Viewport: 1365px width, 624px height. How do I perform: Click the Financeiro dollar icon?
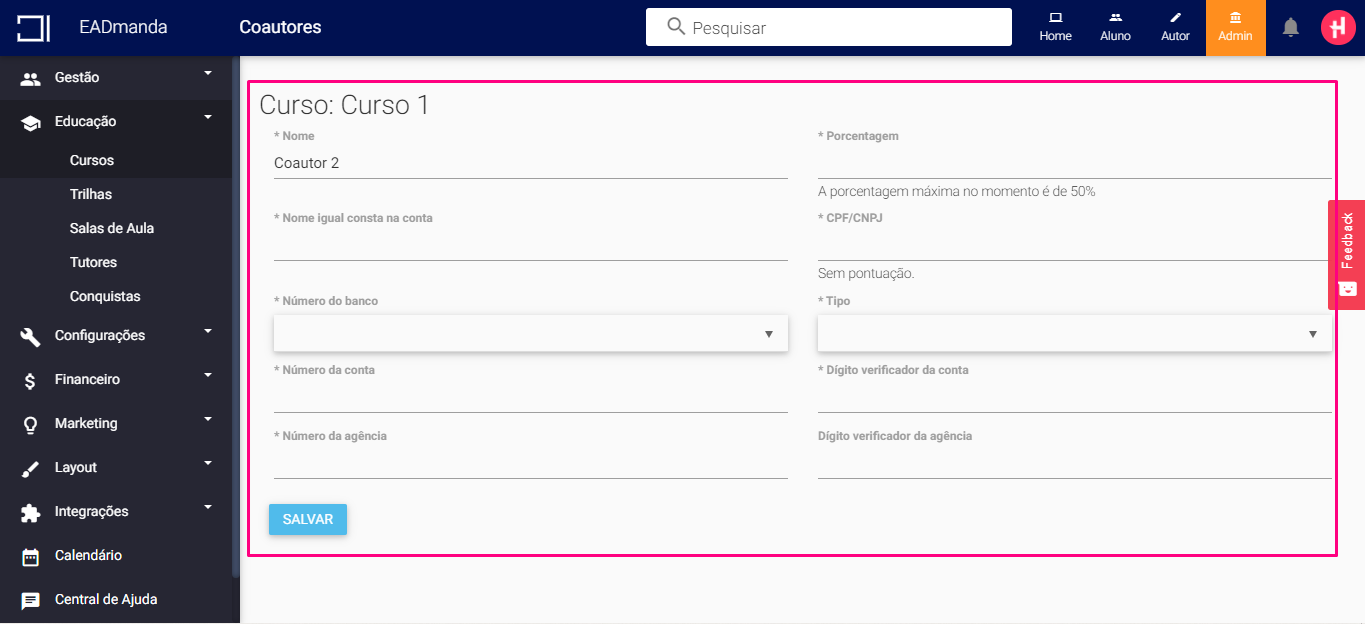pos(31,380)
